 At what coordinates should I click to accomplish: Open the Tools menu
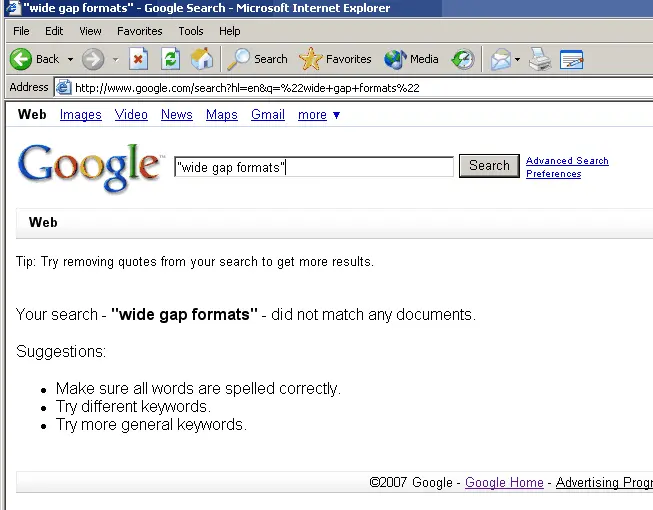[x=191, y=31]
